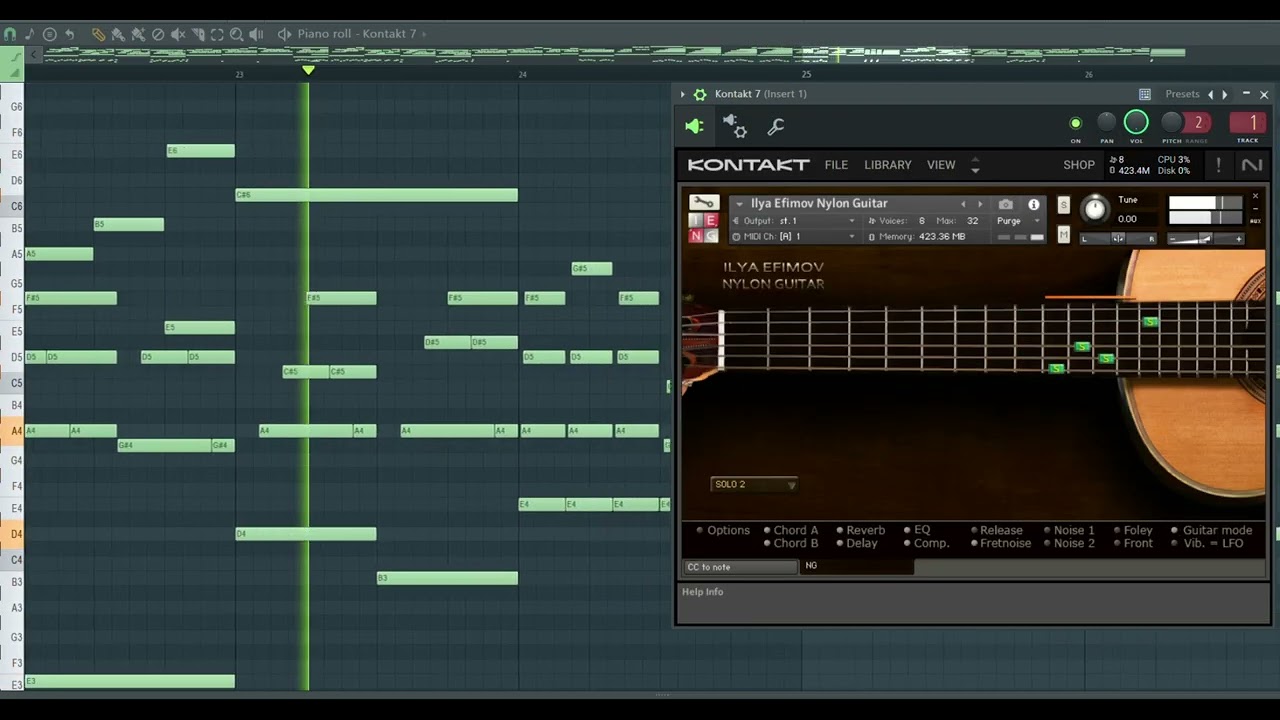Viewport: 1280px width, 720px height.
Task: Click the B3 note in piano roll
Action: pos(448,578)
